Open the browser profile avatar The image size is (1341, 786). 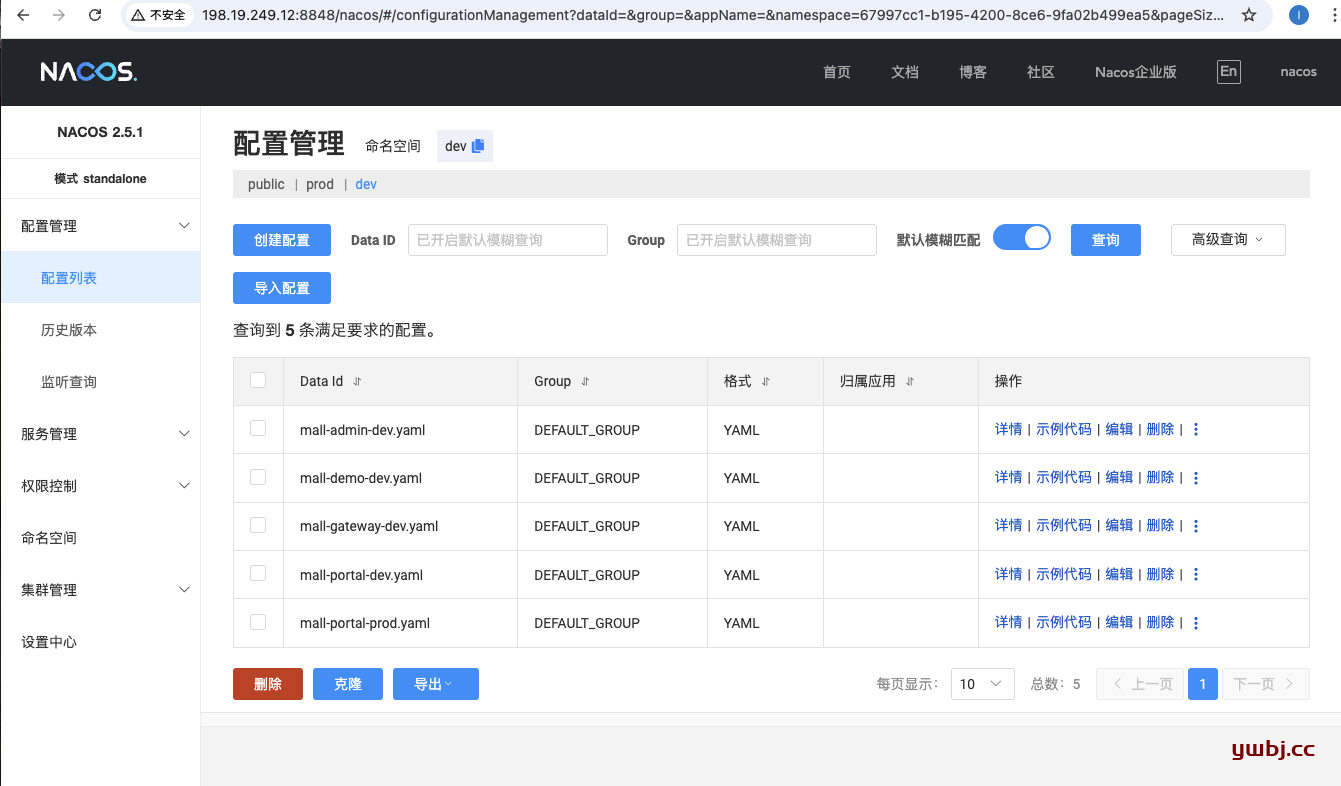(1298, 15)
